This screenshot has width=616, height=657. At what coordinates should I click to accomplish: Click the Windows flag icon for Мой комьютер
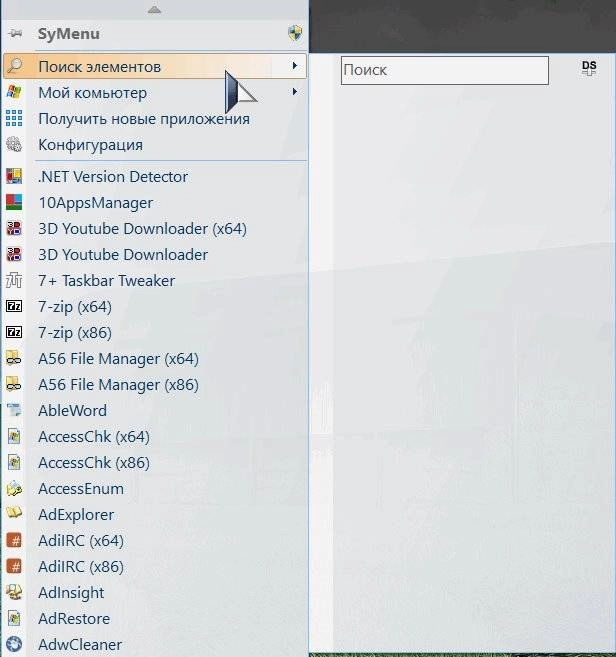pyautogui.click(x=14, y=92)
